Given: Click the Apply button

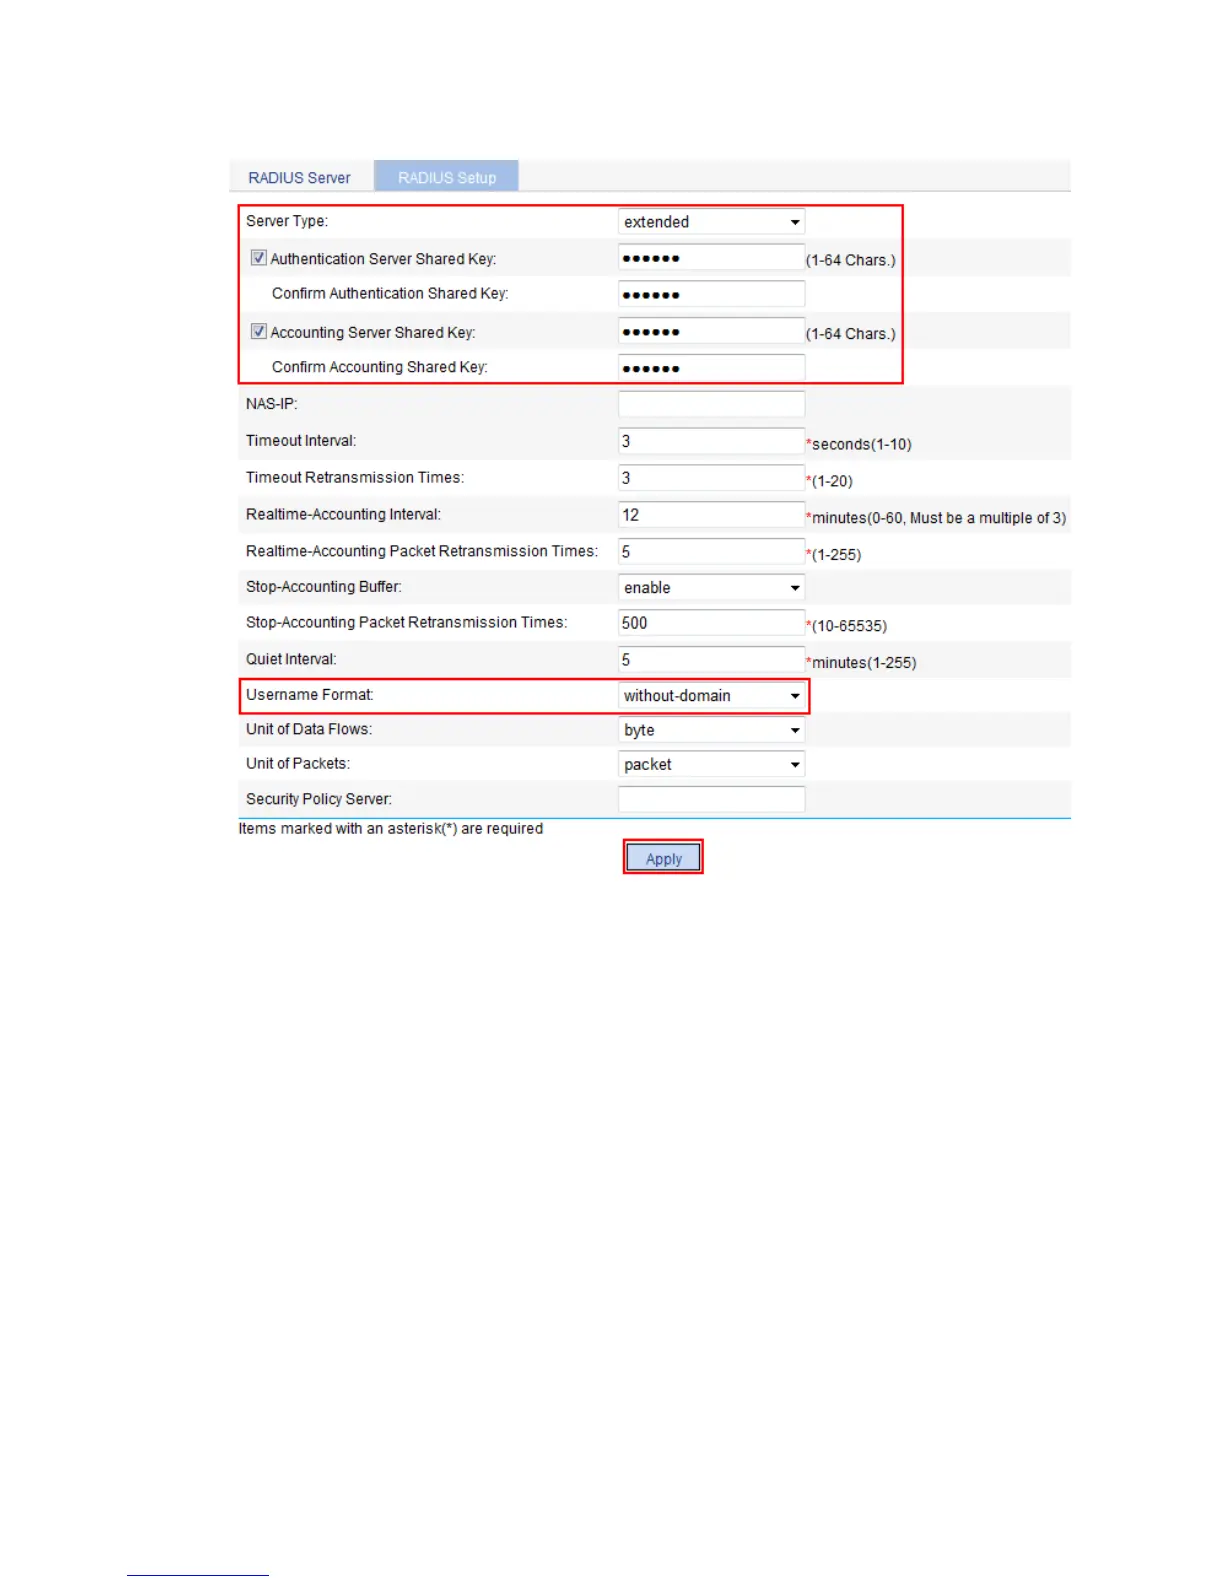Looking at the screenshot, I should [x=663, y=858].
